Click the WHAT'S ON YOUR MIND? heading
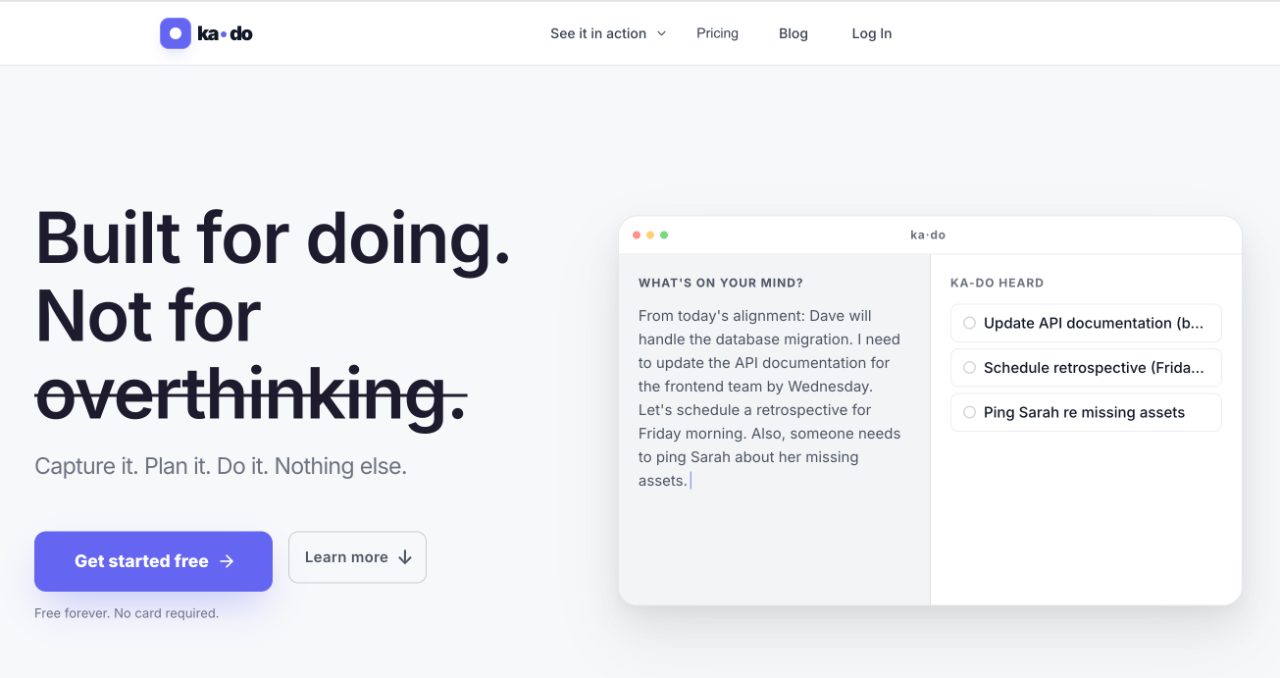This screenshot has width=1280, height=678. click(x=721, y=283)
